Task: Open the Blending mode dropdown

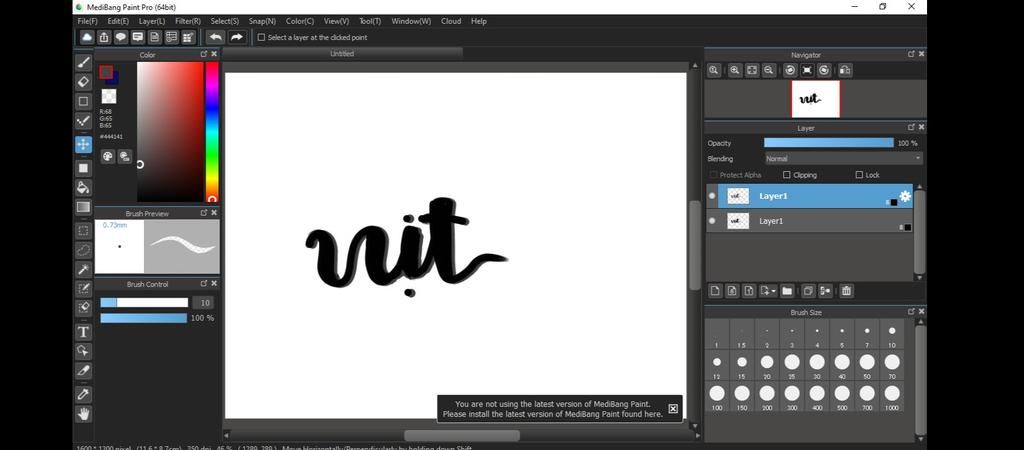Action: coord(843,159)
